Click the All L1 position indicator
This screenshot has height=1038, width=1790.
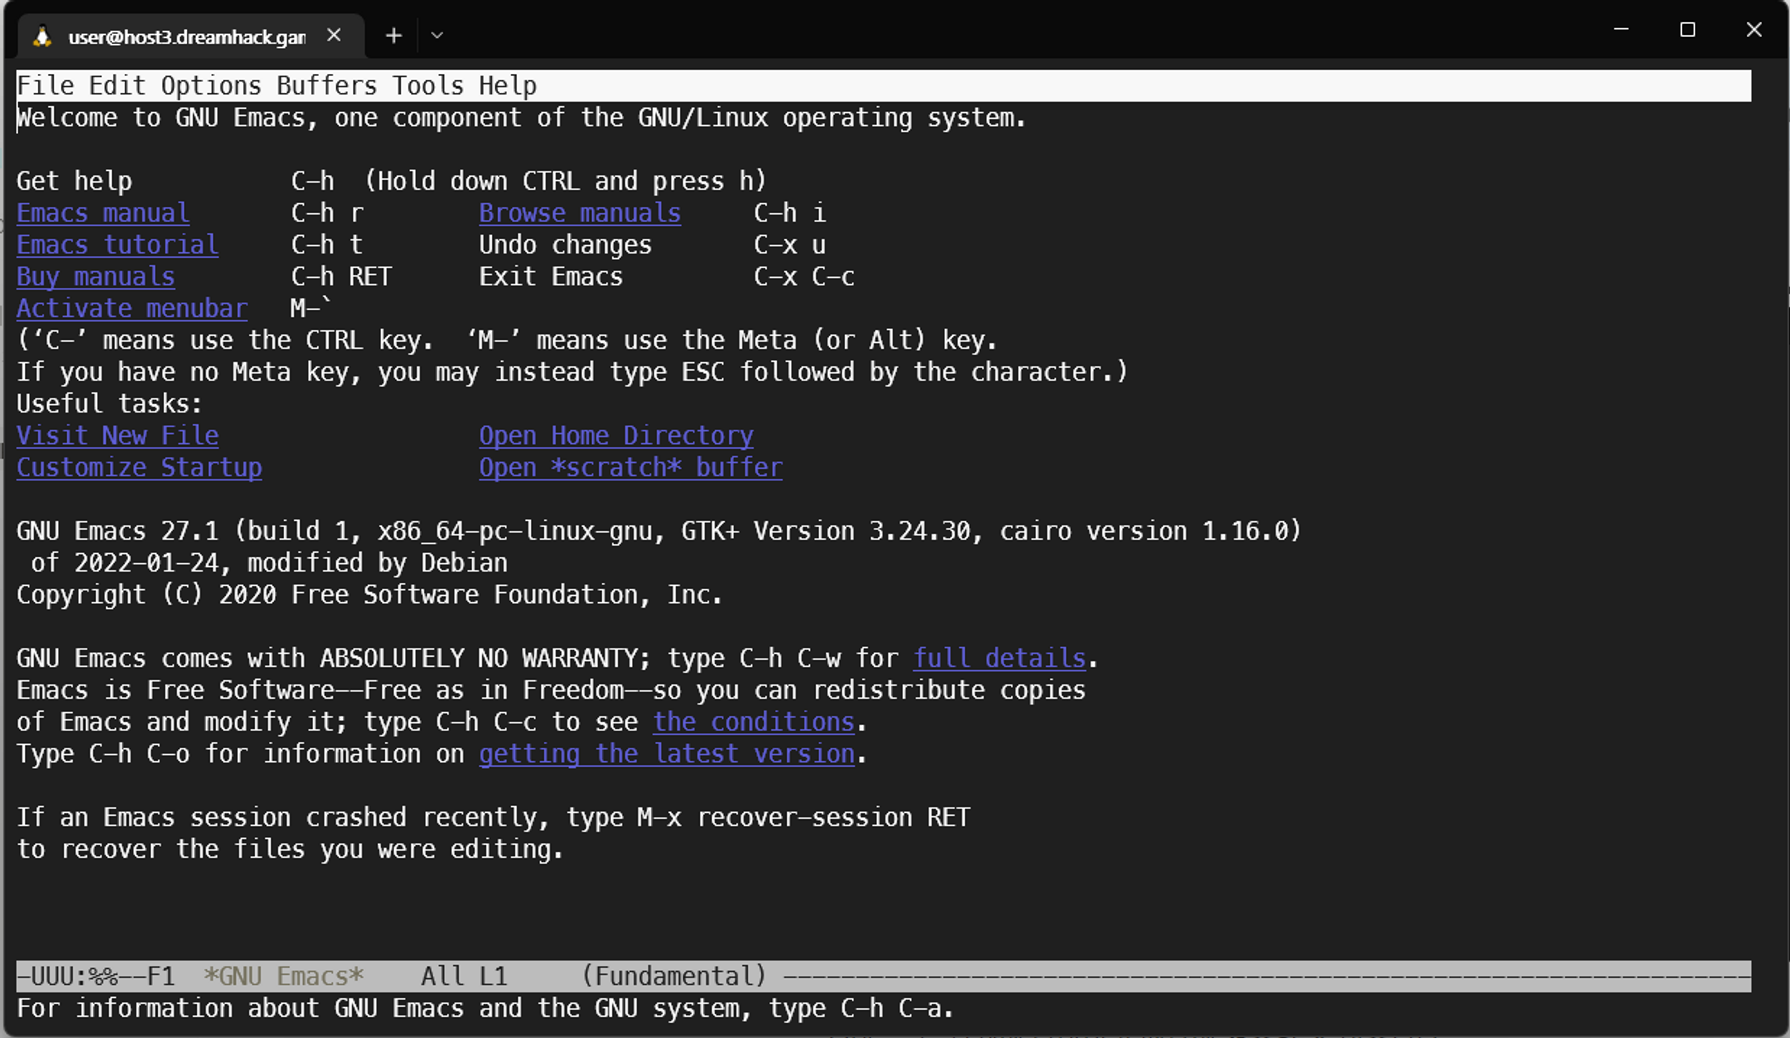coord(464,976)
